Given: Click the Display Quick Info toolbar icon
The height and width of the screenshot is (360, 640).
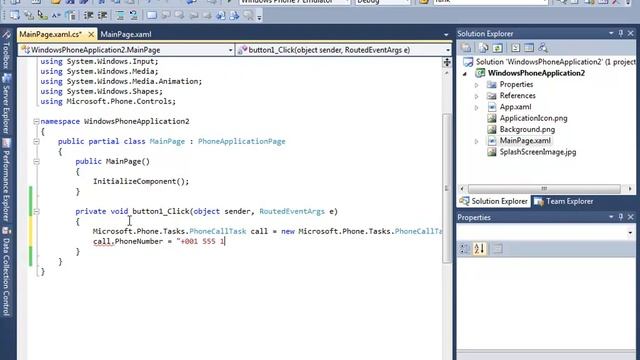Looking at the screenshot, I should tap(42, 16).
